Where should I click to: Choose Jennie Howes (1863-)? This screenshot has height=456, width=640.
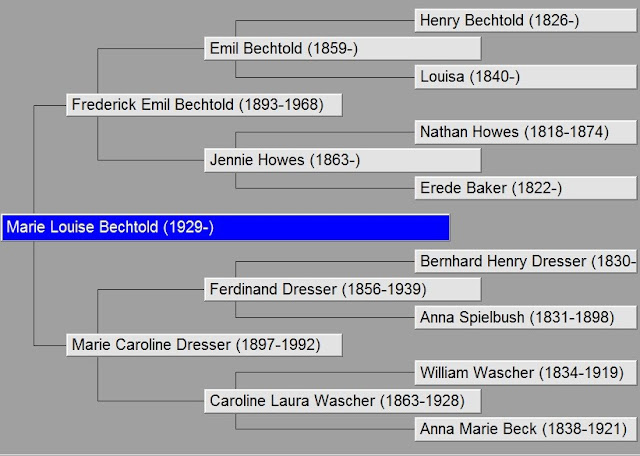point(342,160)
